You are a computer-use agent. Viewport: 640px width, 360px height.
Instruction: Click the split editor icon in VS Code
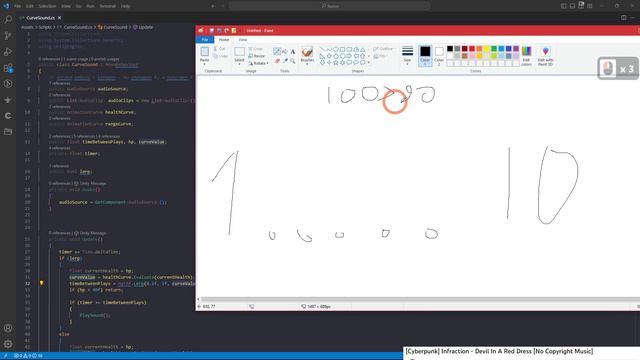point(623,18)
